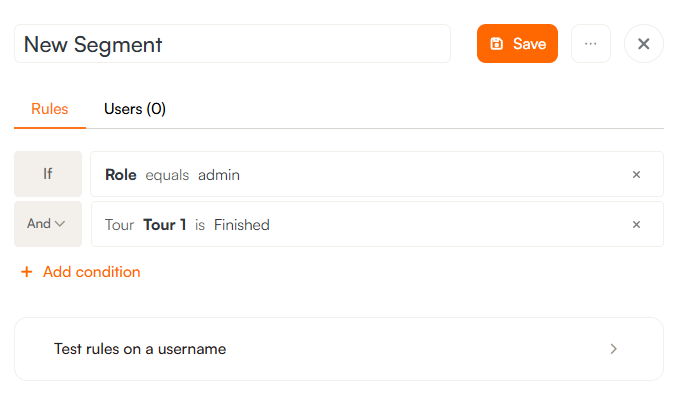Open the And logical operator dropdown
686x407 pixels.
(x=47, y=224)
